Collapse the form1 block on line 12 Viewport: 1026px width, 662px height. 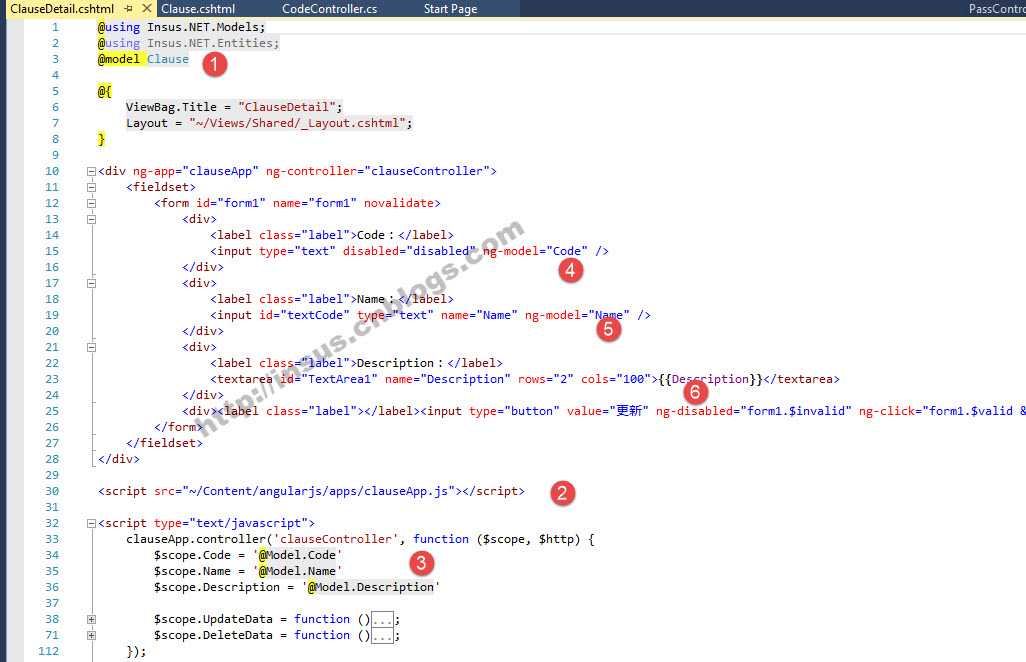92,203
